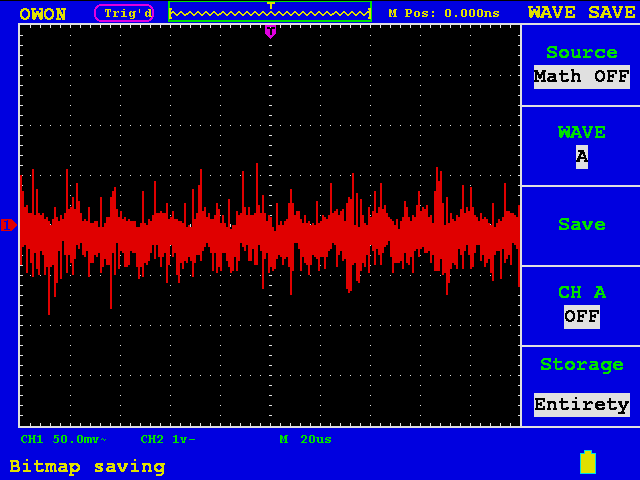Screen dimensions: 640x480
Task: Click the WAVE SAVE menu title
Action: click(x=581, y=13)
